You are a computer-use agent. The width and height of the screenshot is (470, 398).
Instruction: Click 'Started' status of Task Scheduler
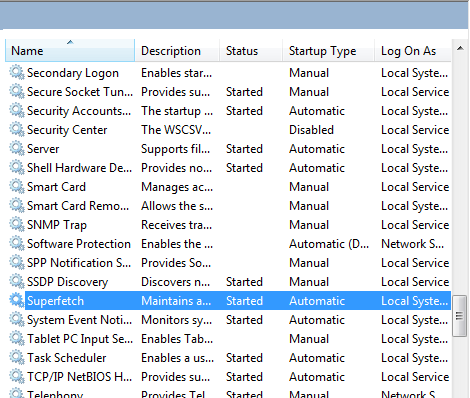244,358
